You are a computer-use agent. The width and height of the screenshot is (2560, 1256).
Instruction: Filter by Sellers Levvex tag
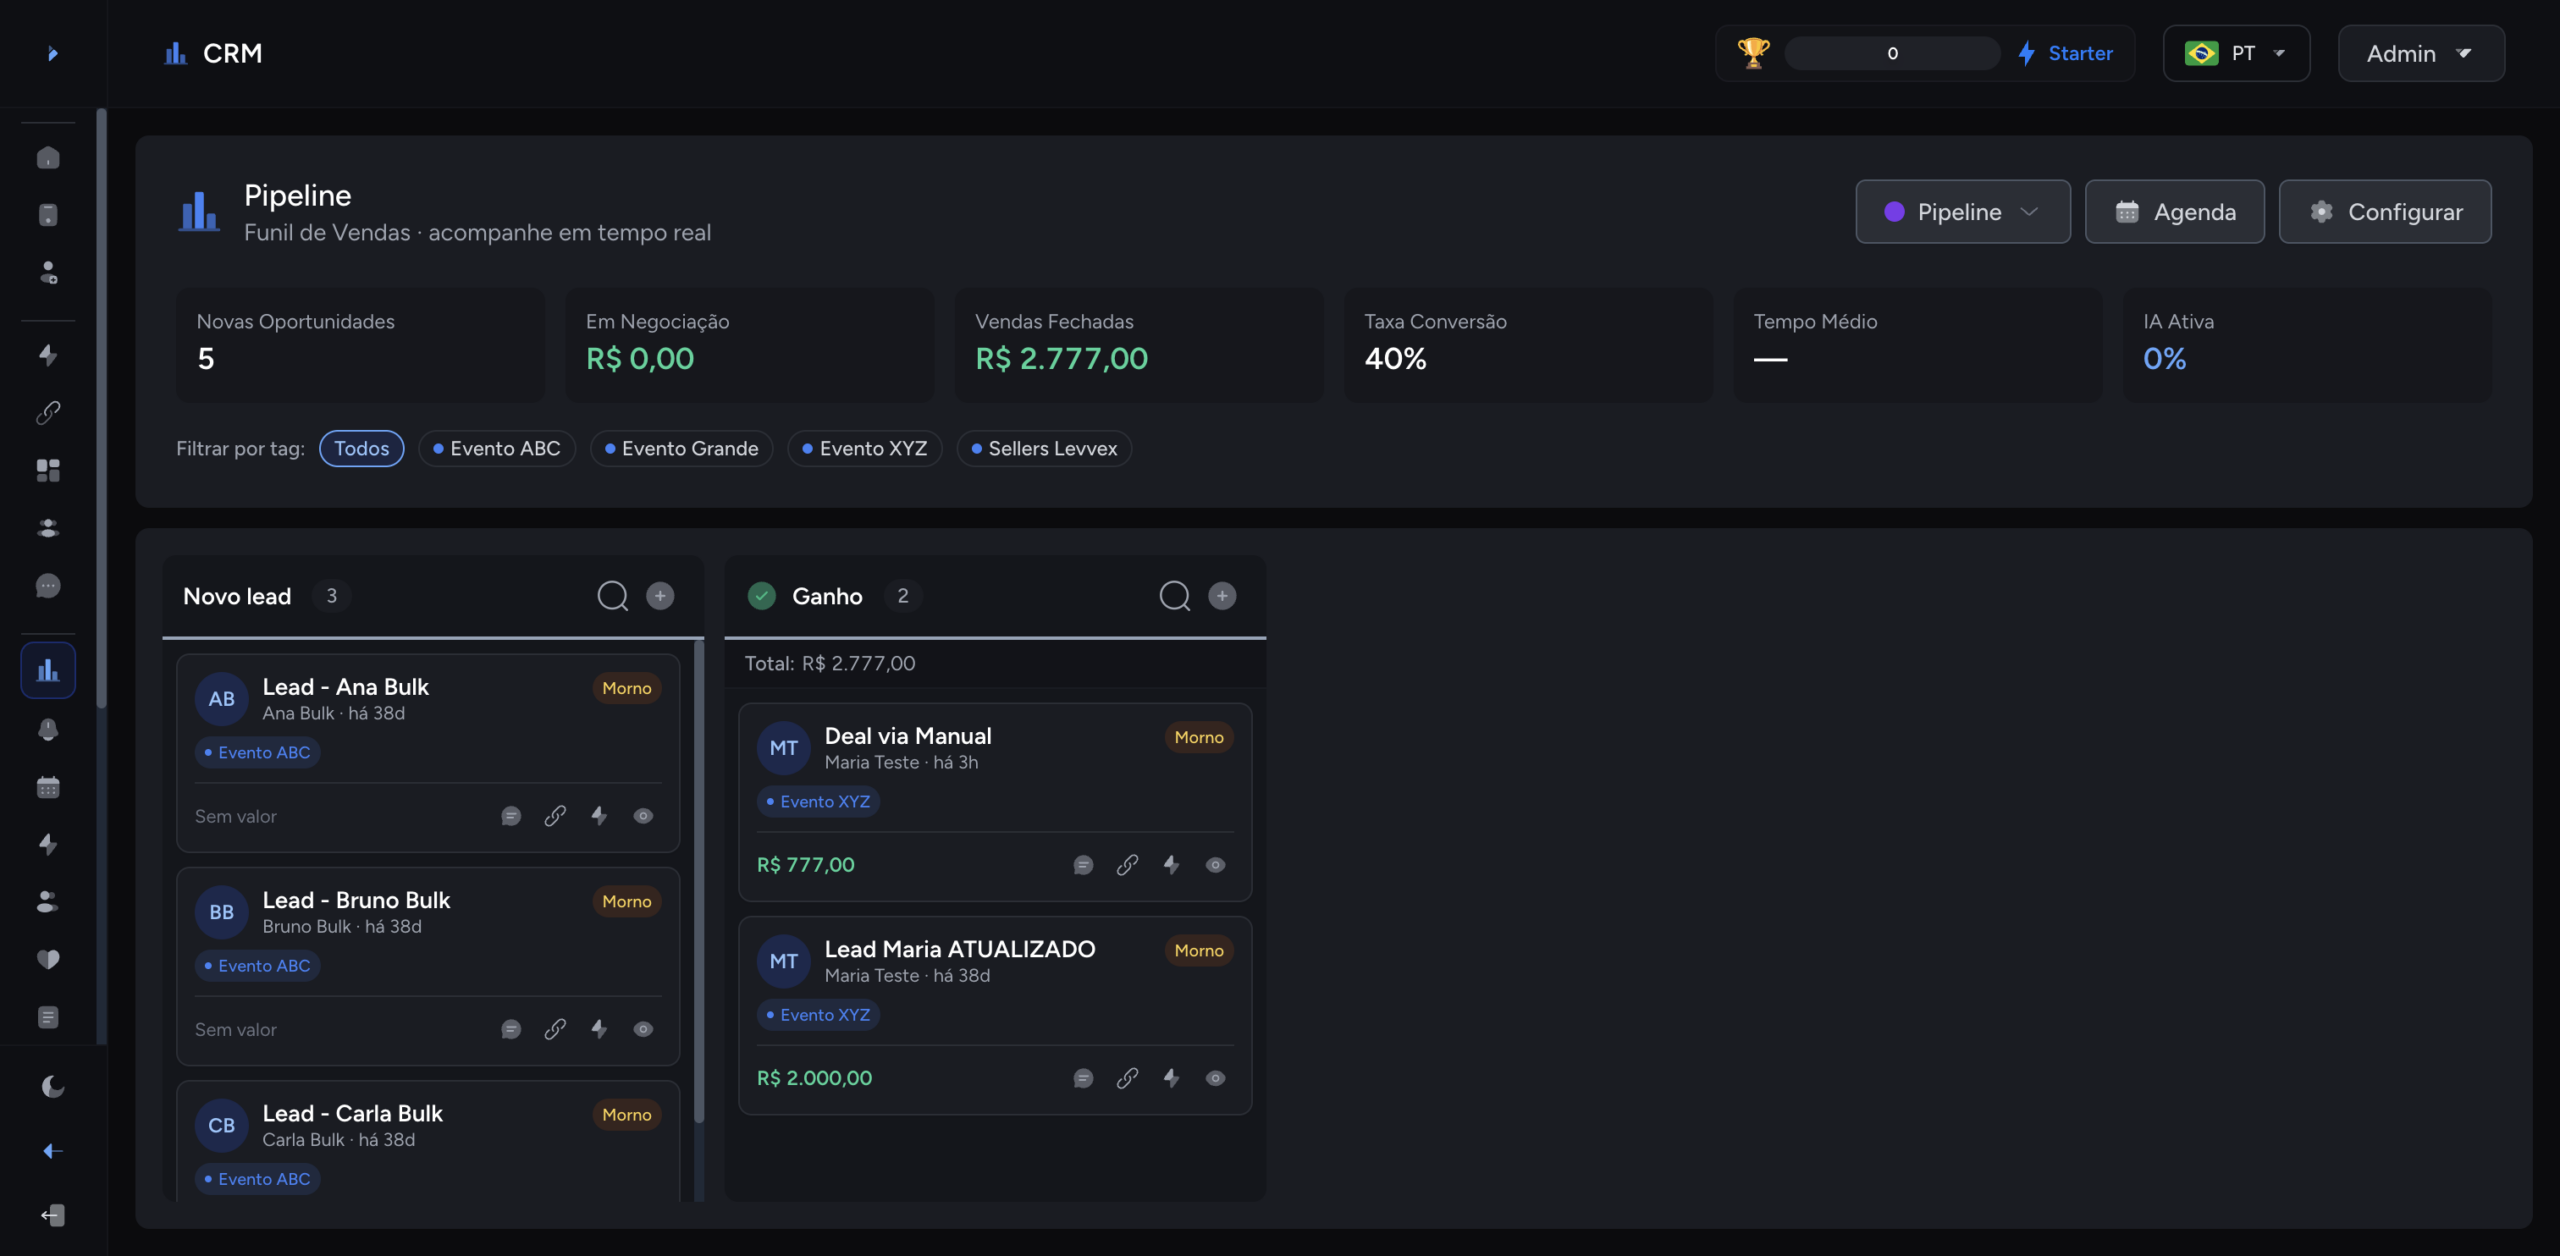click(1044, 448)
